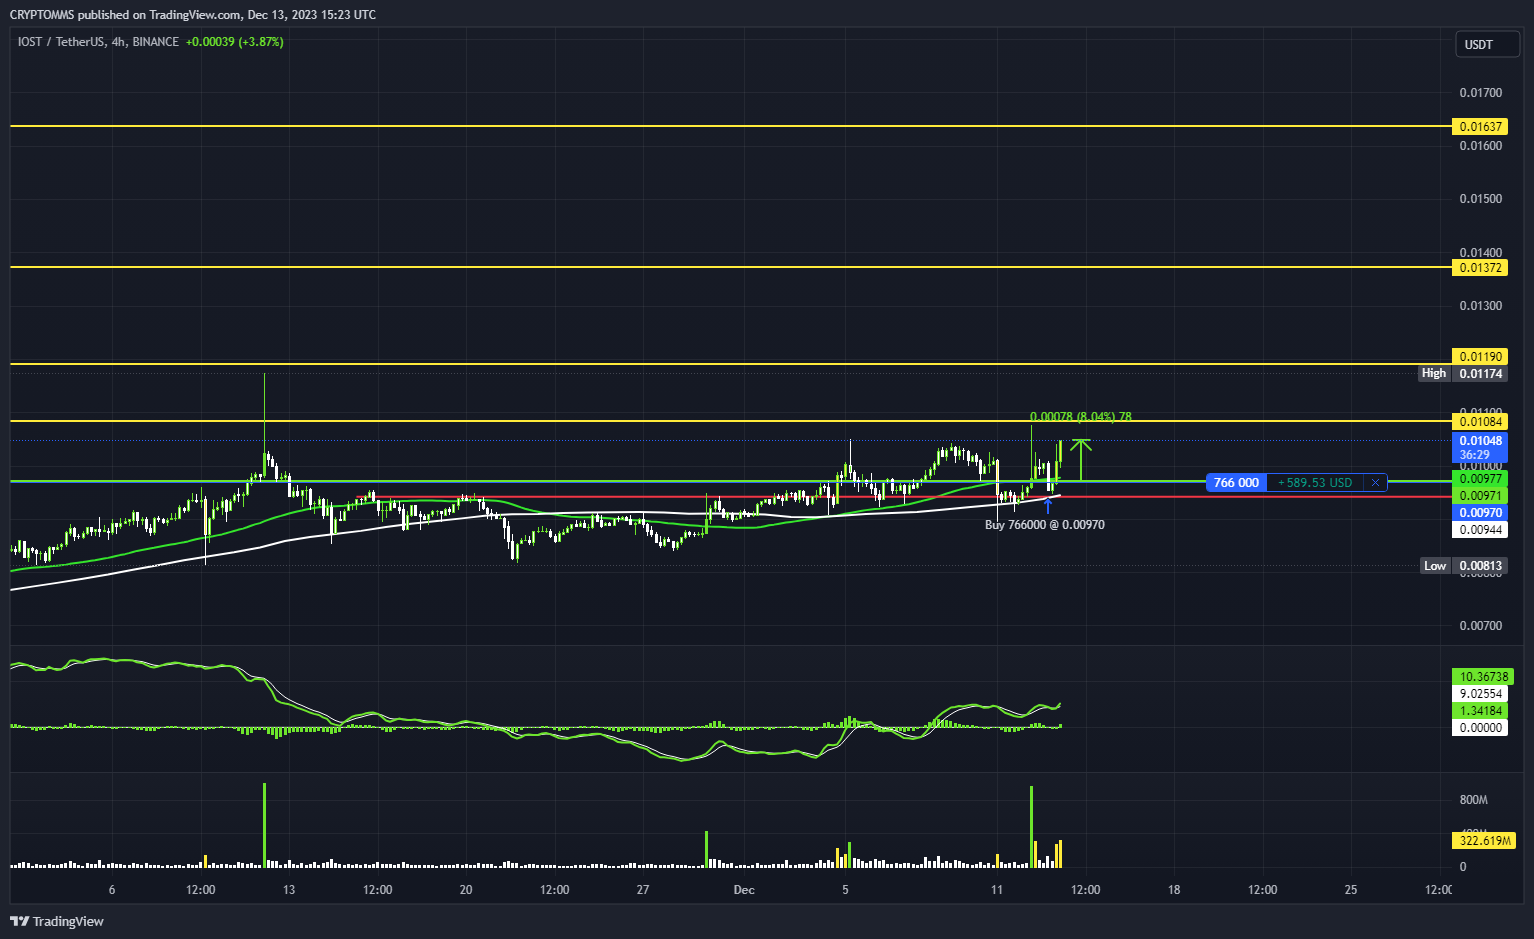This screenshot has width=1534, height=939.
Task: Select the green up-arrow drawing on chart
Action: (1081, 459)
